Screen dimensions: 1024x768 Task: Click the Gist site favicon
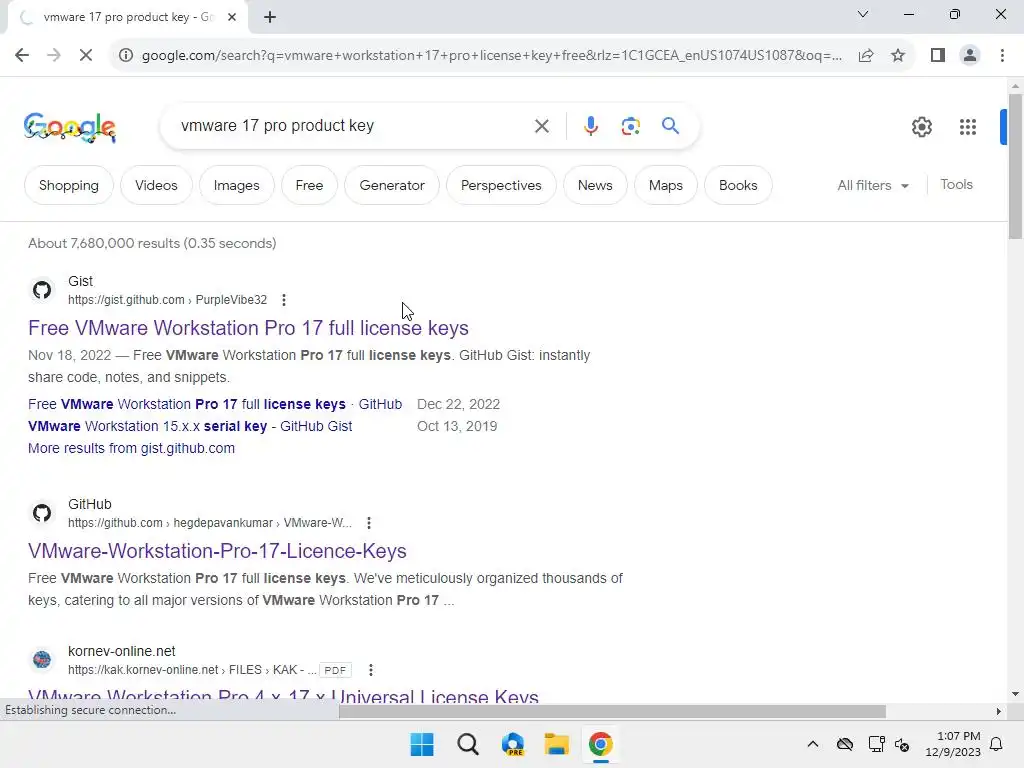click(x=42, y=290)
